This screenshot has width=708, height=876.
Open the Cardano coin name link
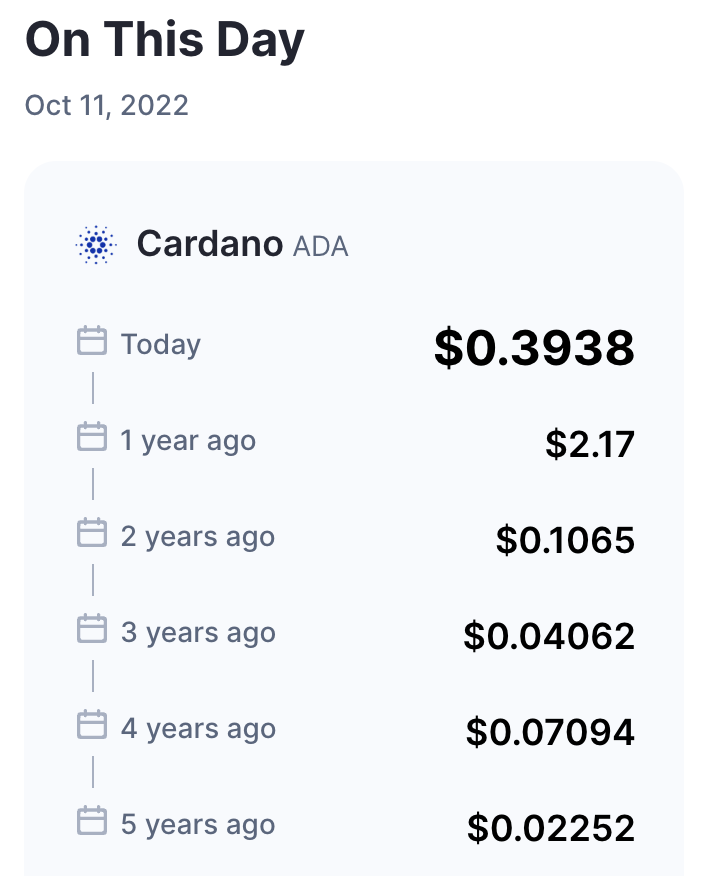[209, 243]
